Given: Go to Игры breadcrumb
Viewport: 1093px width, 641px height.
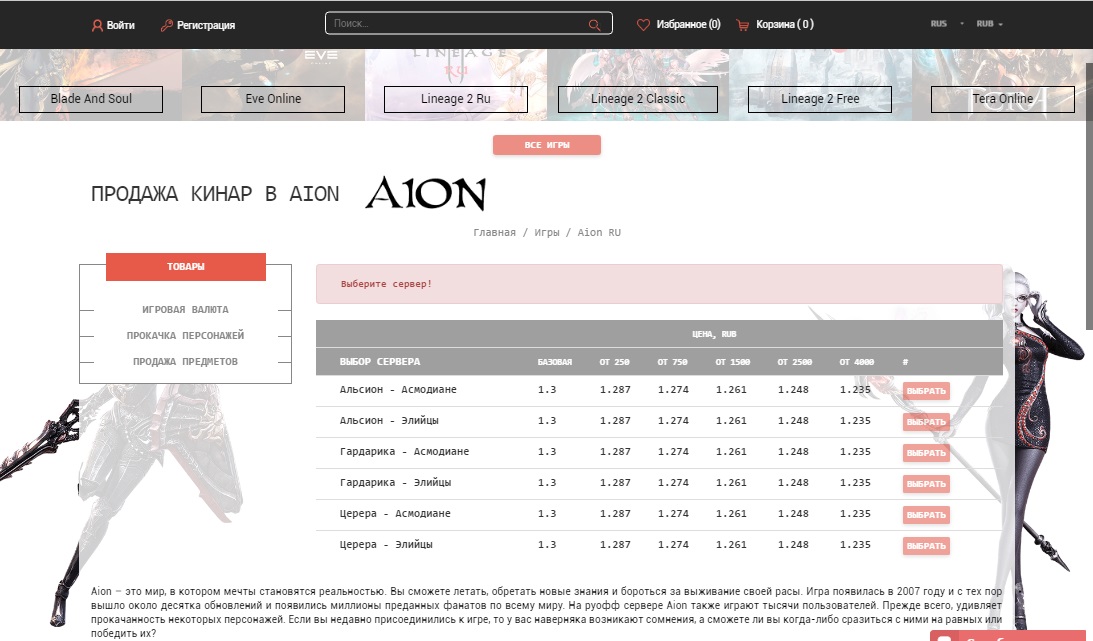Looking at the screenshot, I should pyautogui.click(x=546, y=233).
